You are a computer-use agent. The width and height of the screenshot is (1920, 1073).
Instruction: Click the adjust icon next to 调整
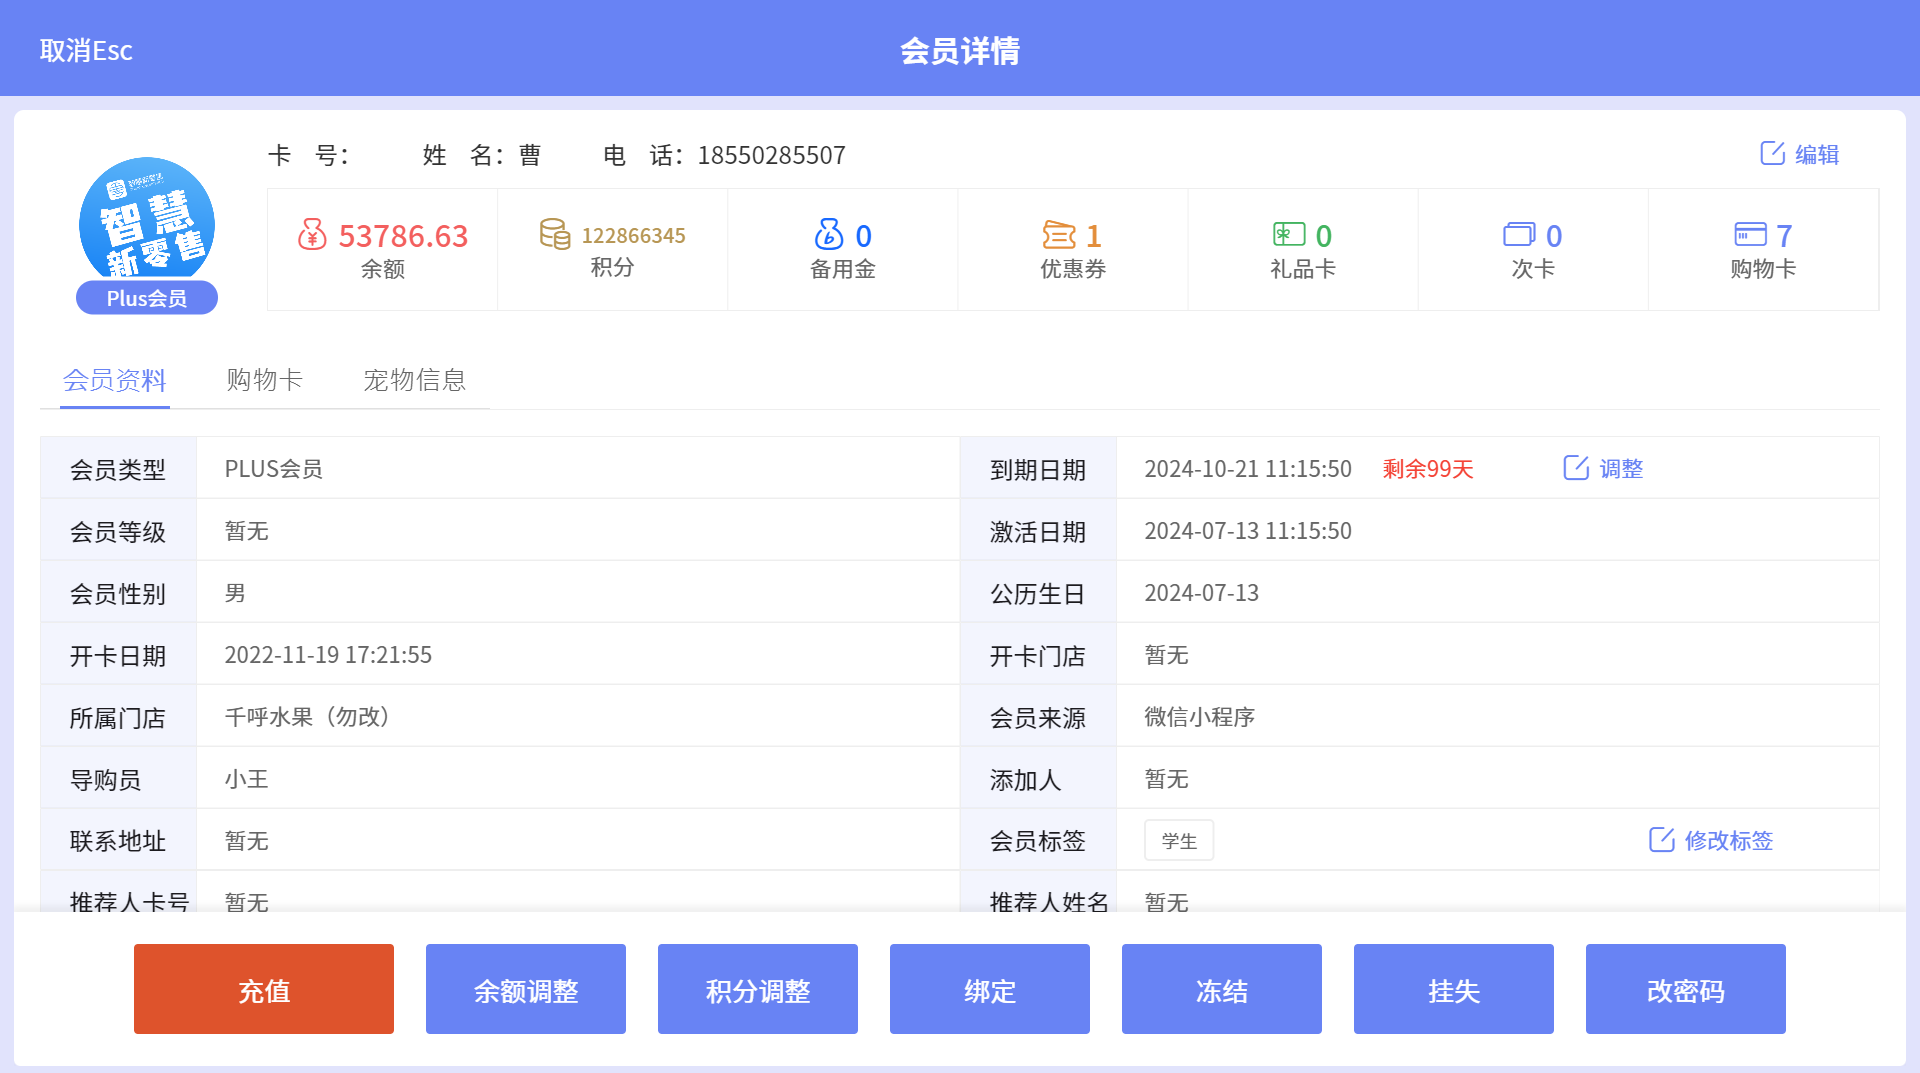click(1576, 467)
